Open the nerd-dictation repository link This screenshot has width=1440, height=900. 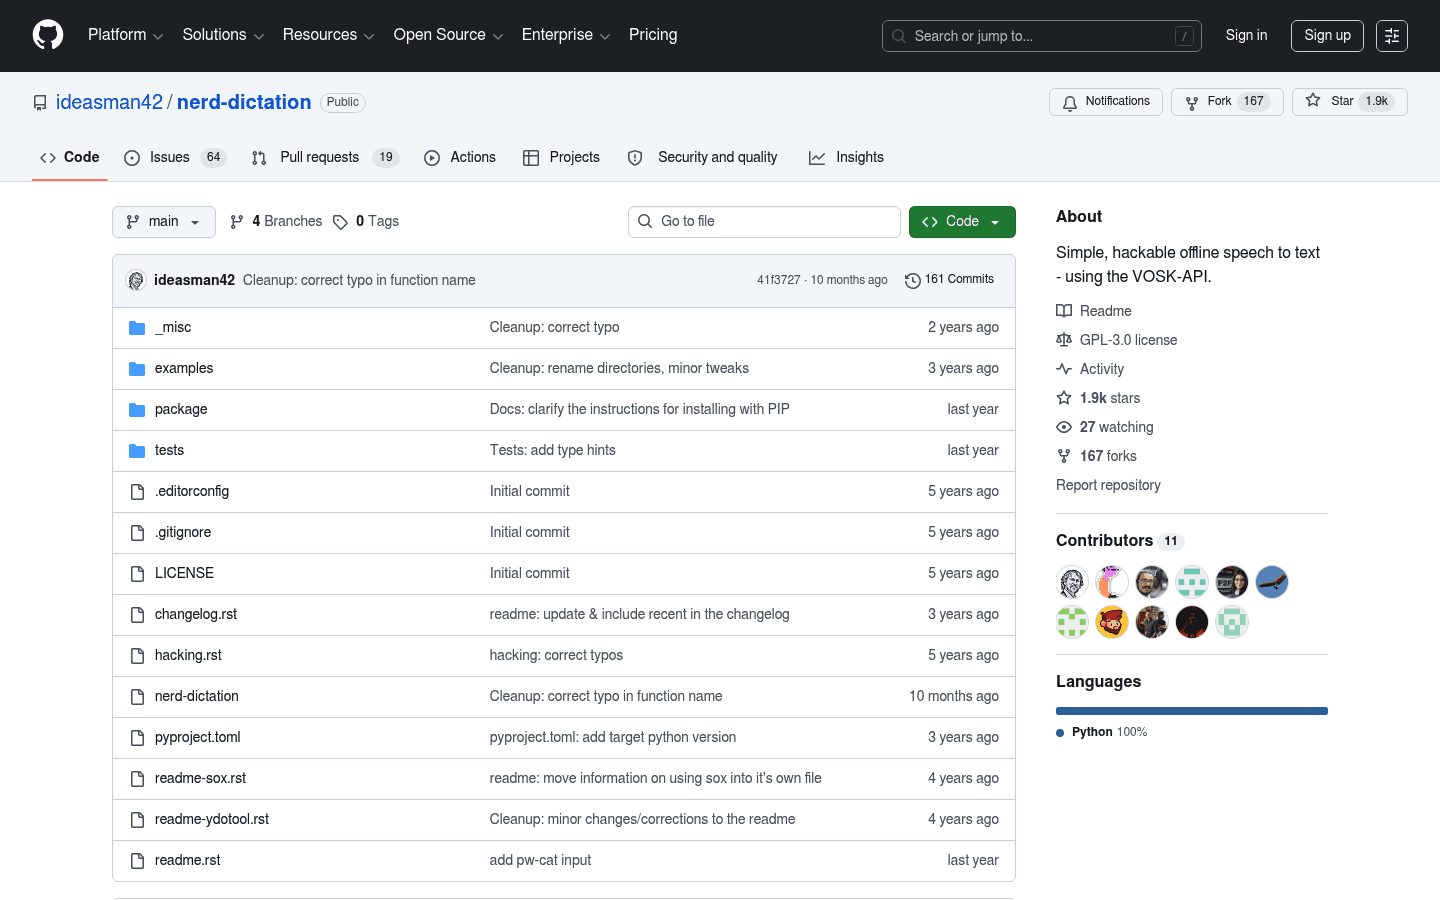(244, 102)
